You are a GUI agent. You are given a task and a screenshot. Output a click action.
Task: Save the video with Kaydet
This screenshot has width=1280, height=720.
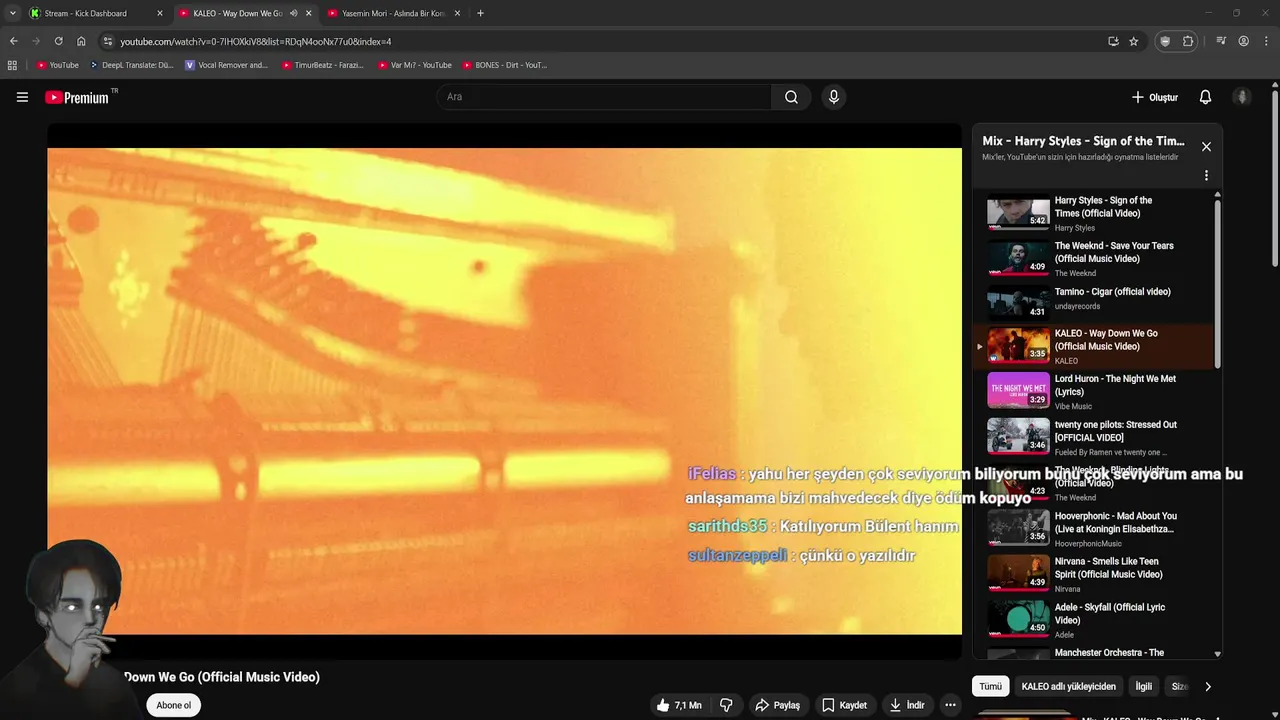844,705
